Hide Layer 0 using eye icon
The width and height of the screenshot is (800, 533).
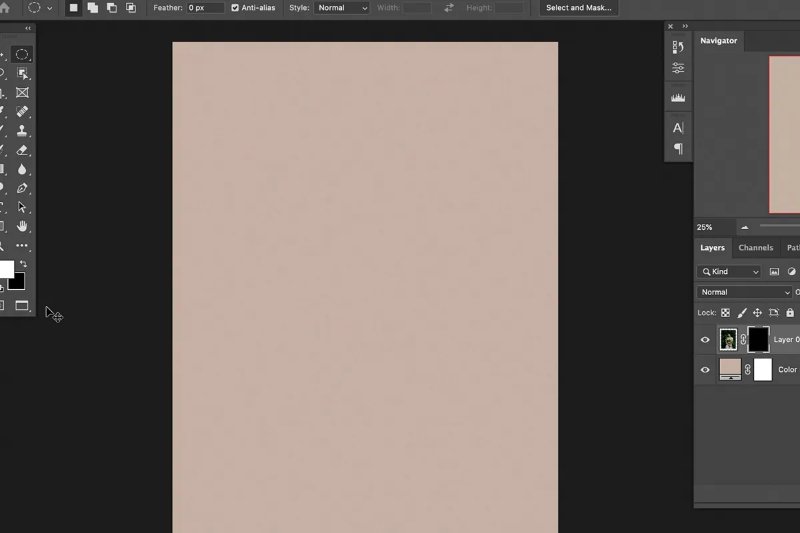tap(705, 340)
